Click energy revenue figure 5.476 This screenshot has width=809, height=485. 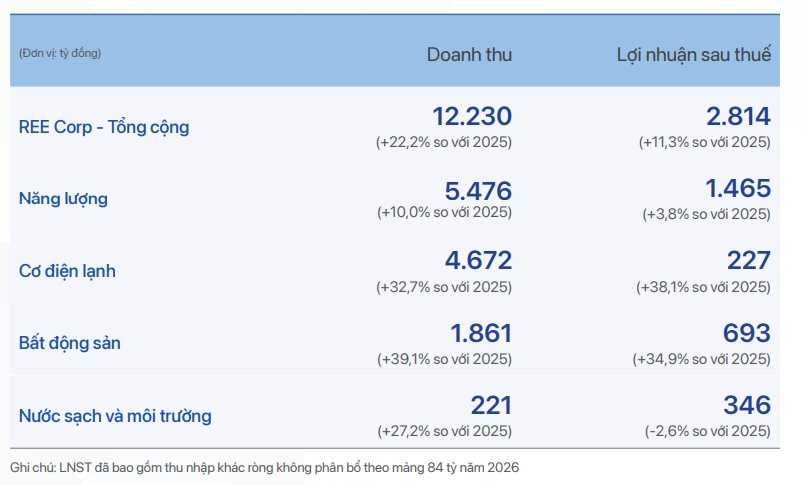pyautogui.click(x=477, y=190)
